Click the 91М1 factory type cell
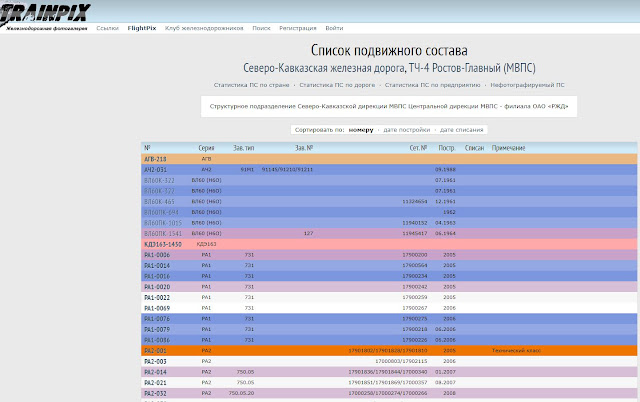 click(247, 169)
